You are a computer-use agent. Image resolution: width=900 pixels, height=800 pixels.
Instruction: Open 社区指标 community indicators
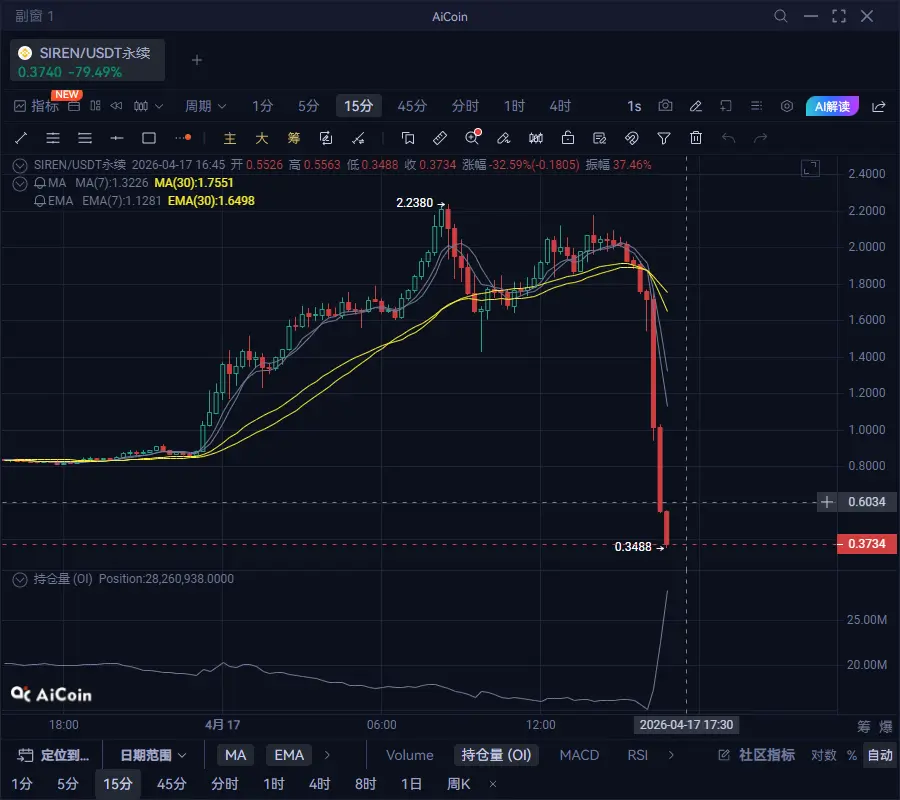click(x=757, y=755)
